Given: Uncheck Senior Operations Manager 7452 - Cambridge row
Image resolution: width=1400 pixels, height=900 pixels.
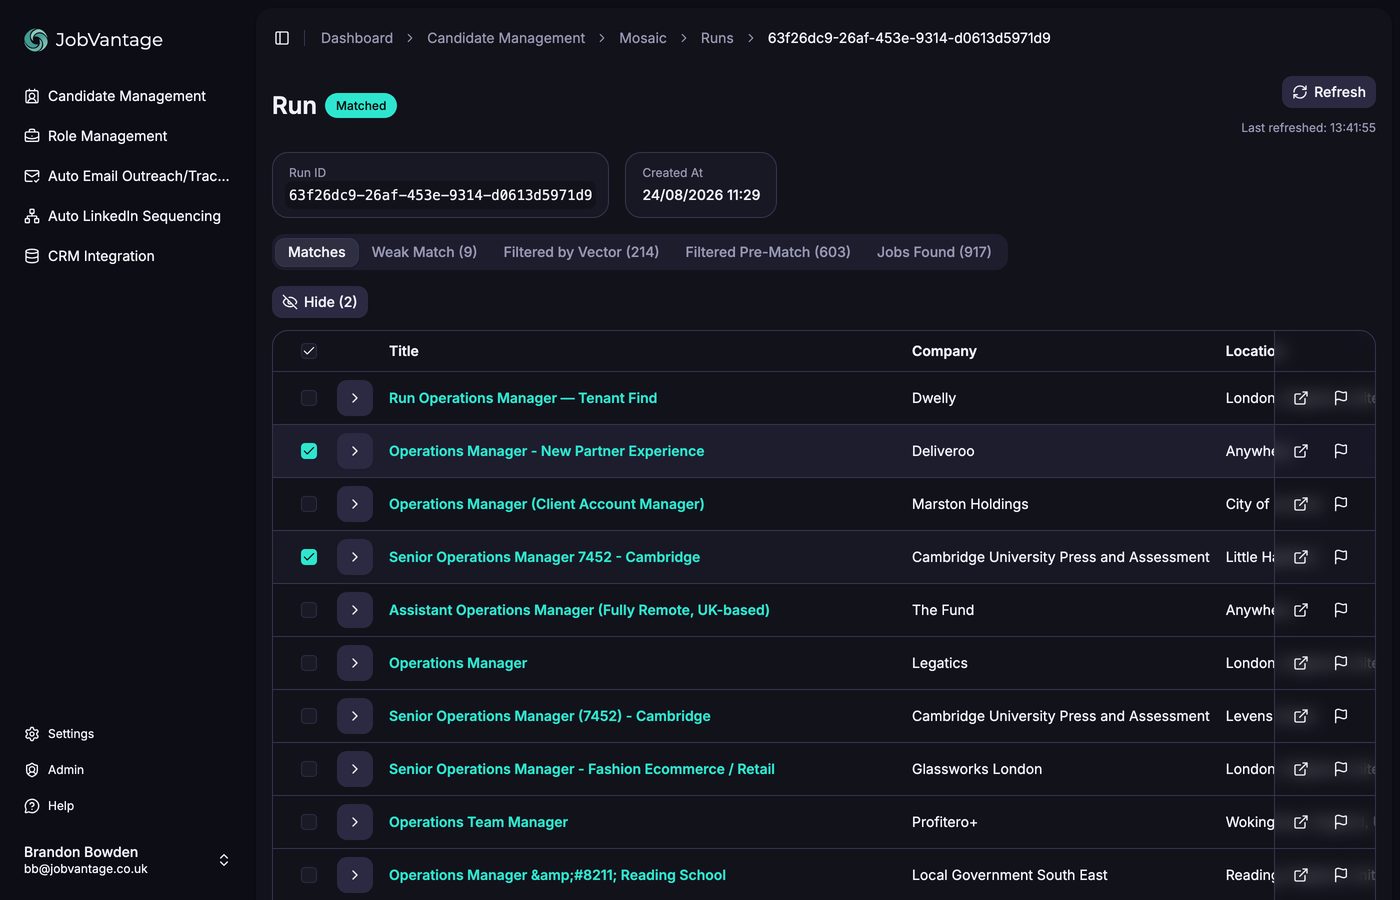Looking at the screenshot, I should [309, 557].
